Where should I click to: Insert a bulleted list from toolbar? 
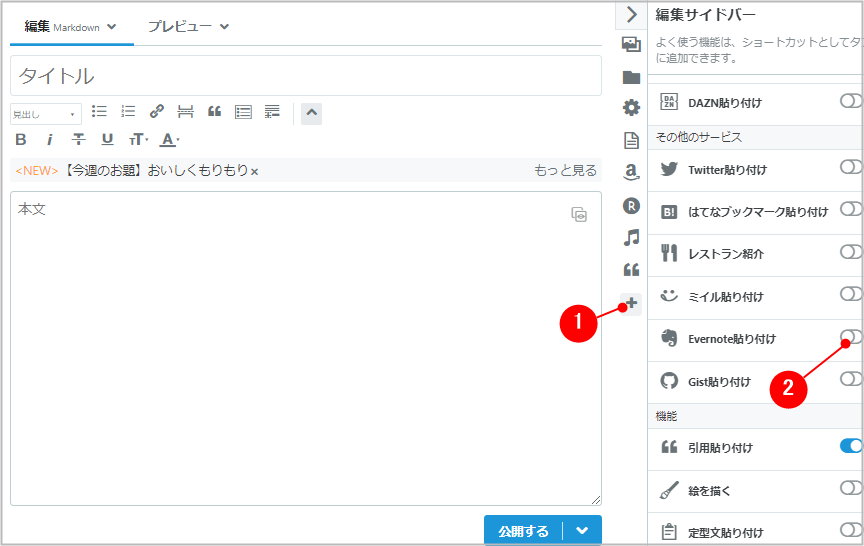click(99, 112)
